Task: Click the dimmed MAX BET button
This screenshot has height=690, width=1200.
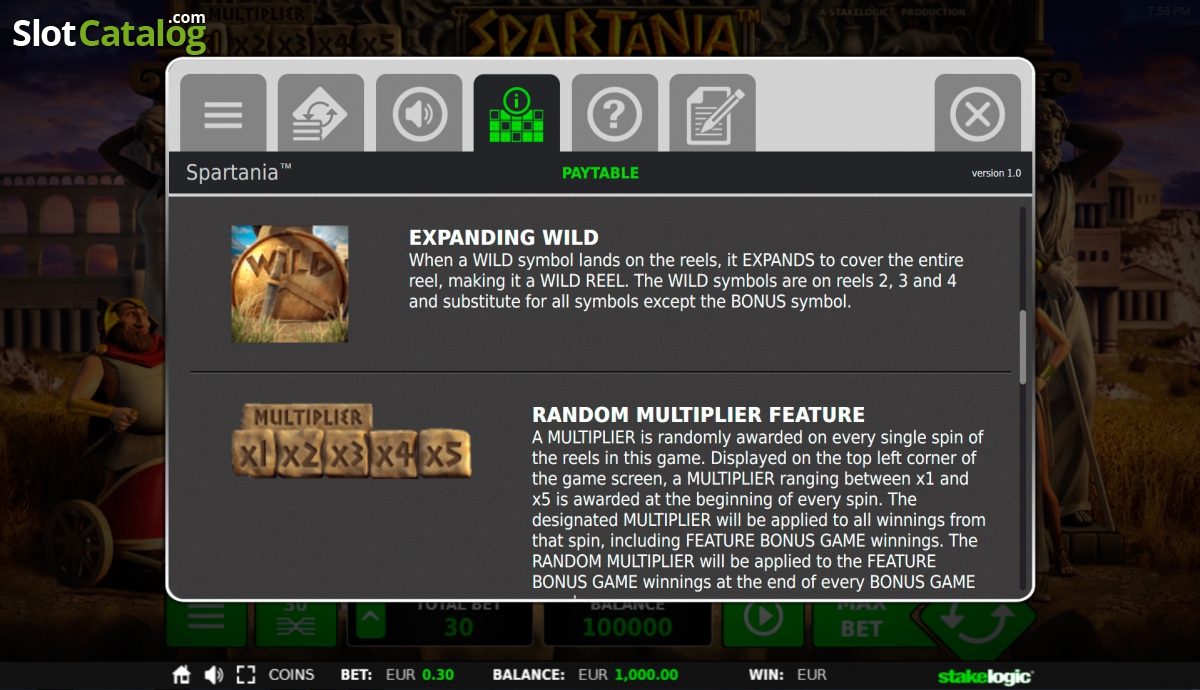Action: (861, 621)
